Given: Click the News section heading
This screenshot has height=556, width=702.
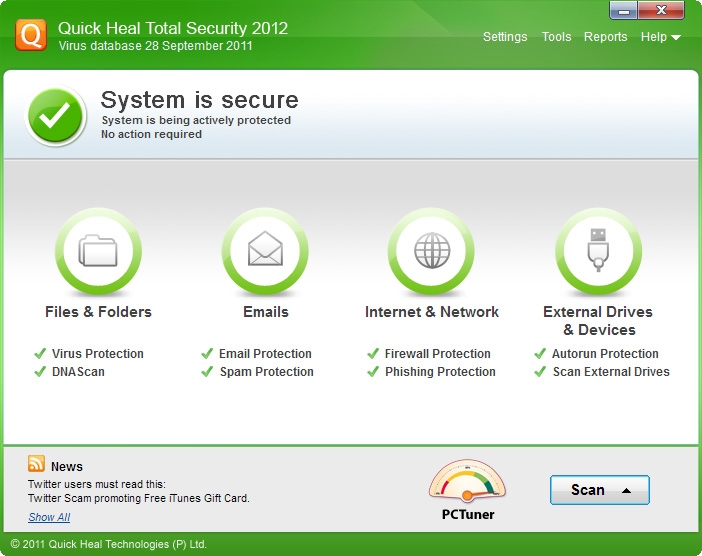Looking at the screenshot, I should coord(67,466).
